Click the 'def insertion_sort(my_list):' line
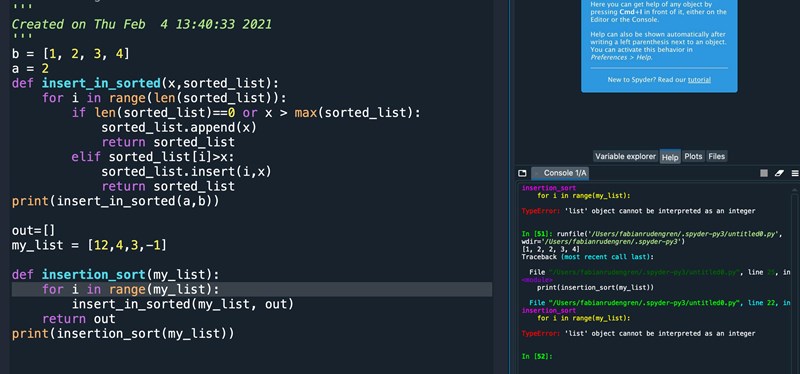This screenshot has height=374, width=800. (x=115, y=275)
